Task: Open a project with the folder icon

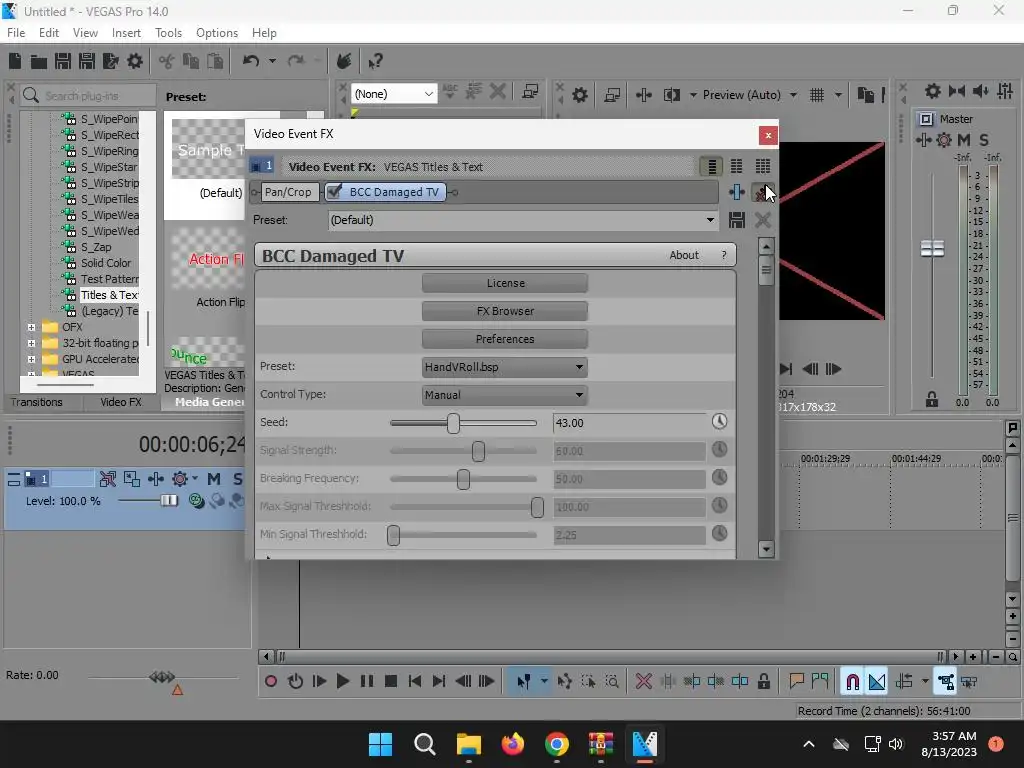Action: (39, 61)
